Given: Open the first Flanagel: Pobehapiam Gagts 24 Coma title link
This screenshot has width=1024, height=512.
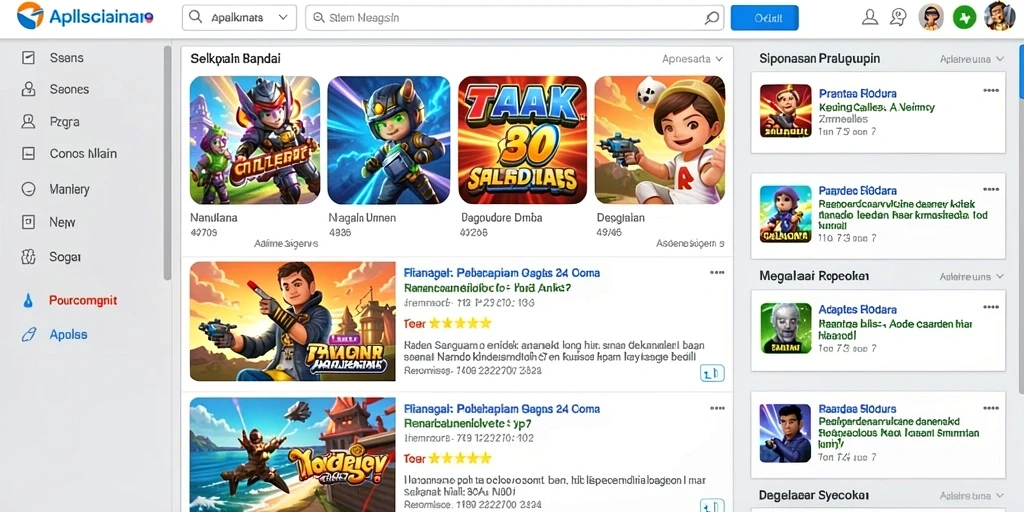Looking at the screenshot, I should (x=502, y=272).
